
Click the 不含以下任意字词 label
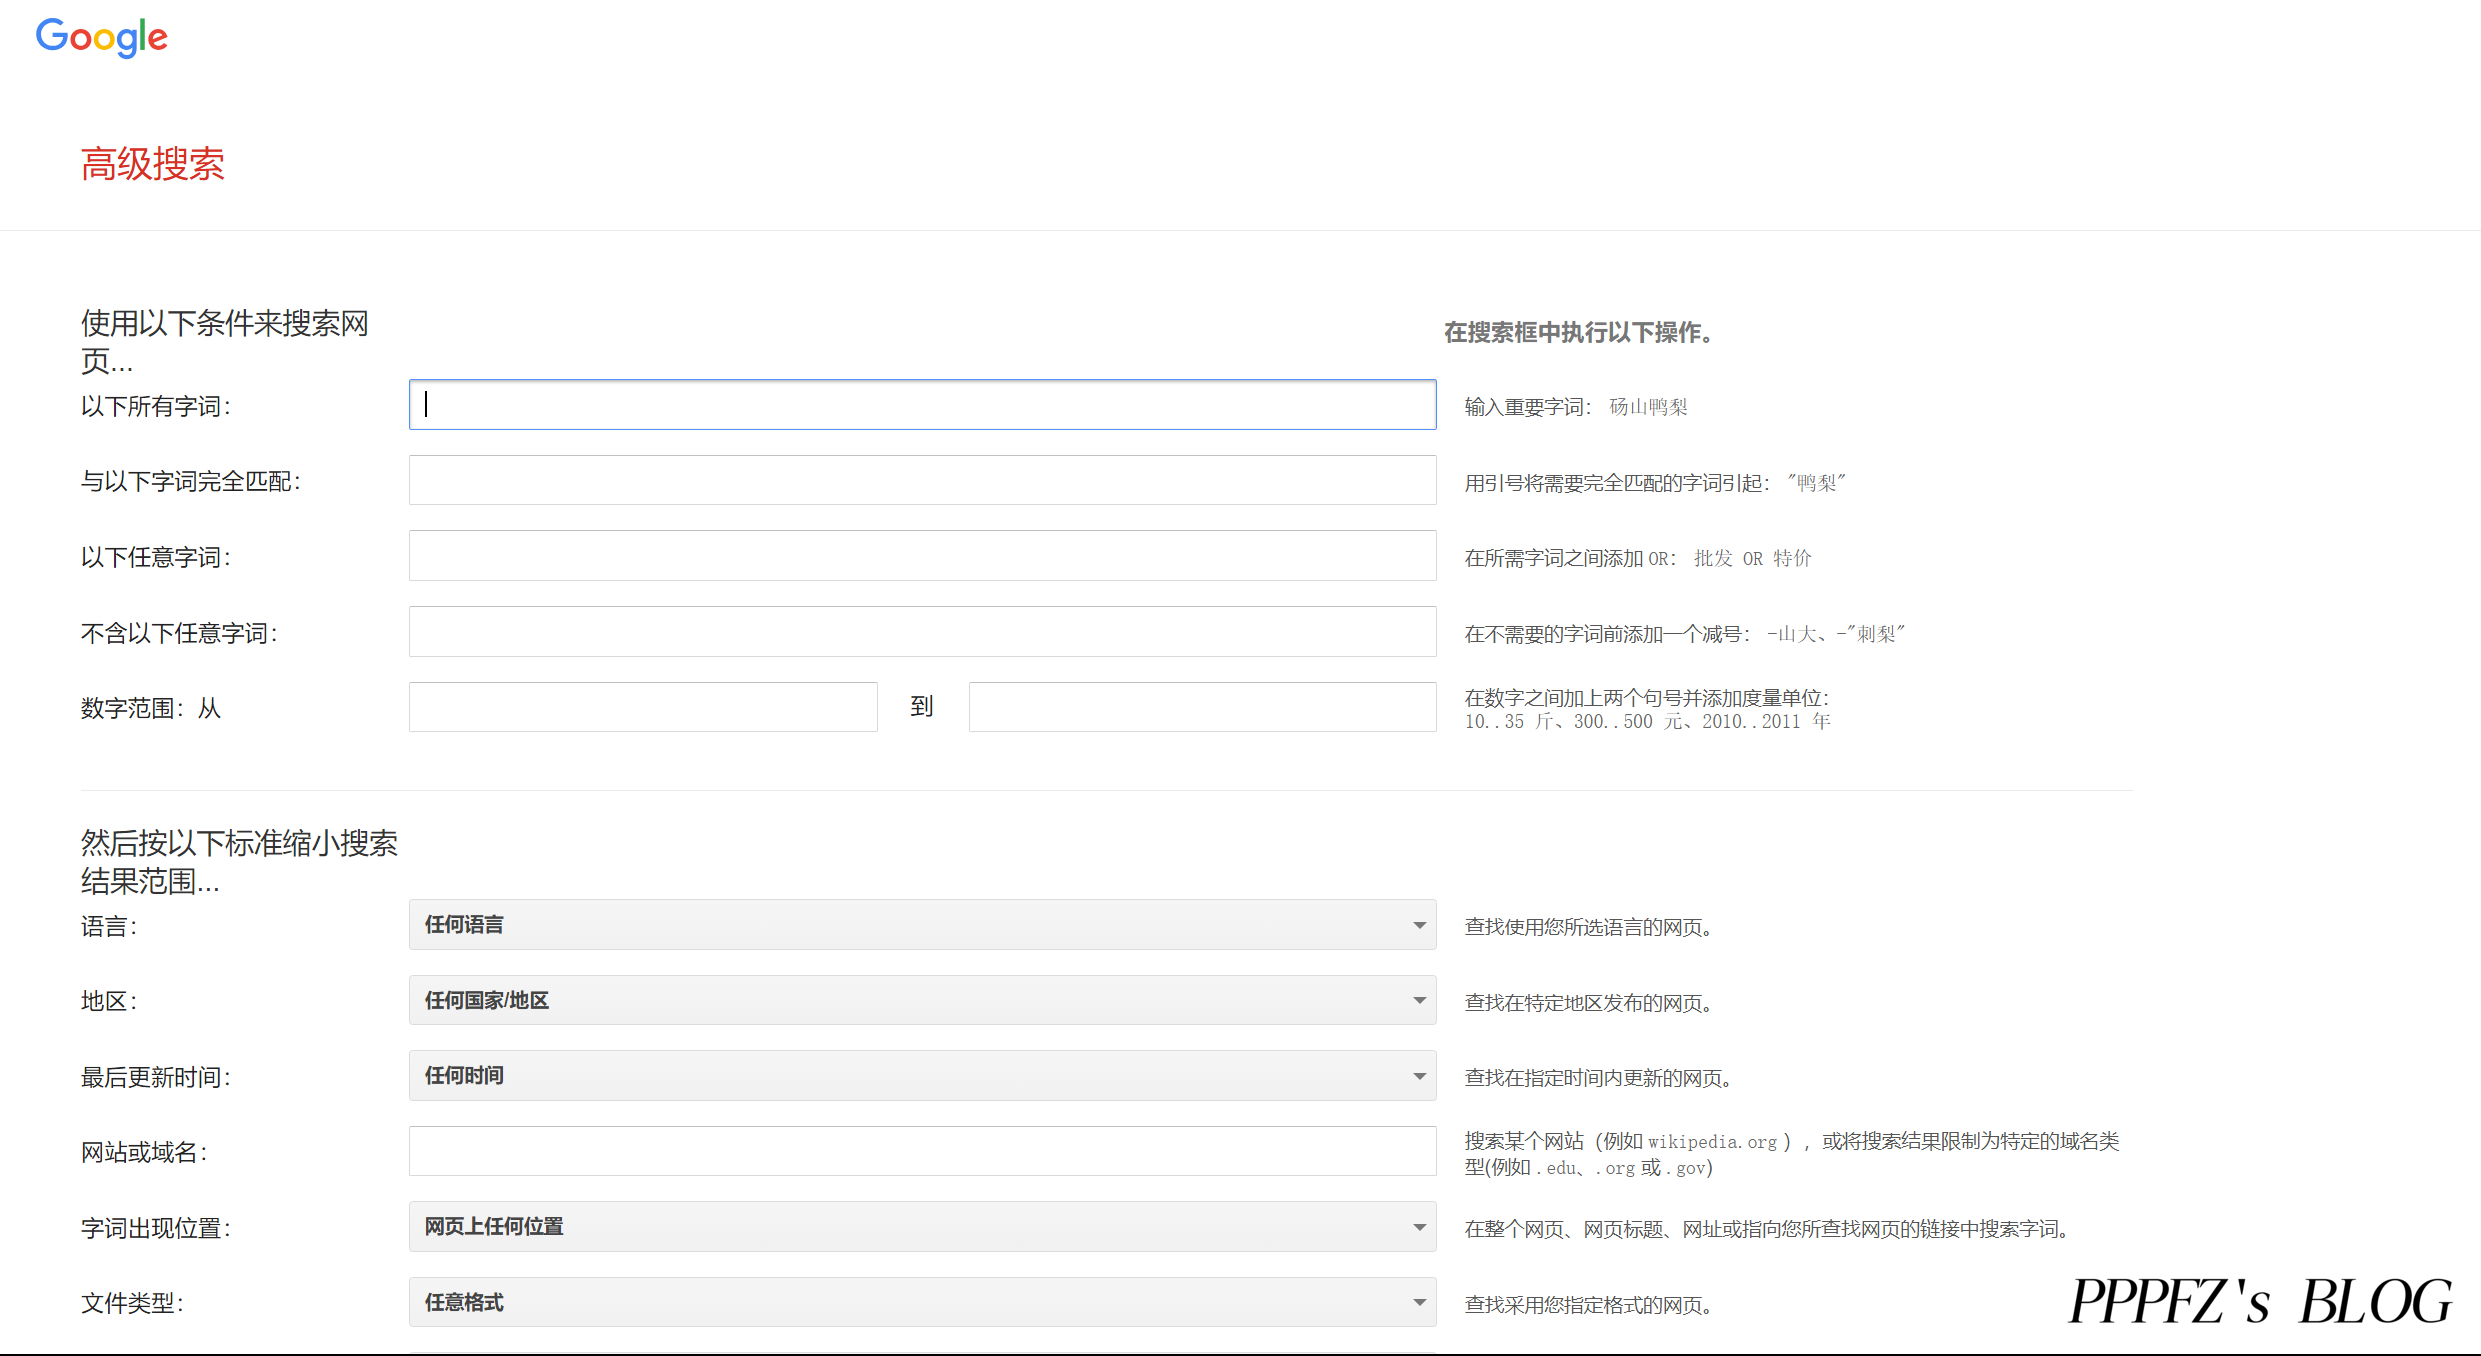pos(179,633)
